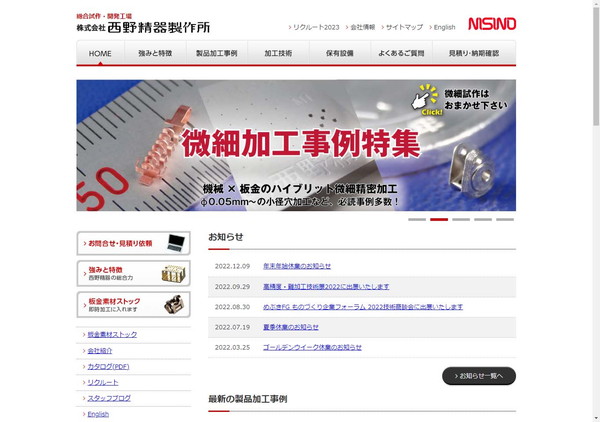The width and height of the screenshot is (600, 422).
Task: Click the 2022.09.29 news date
Action: click(232, 287)
